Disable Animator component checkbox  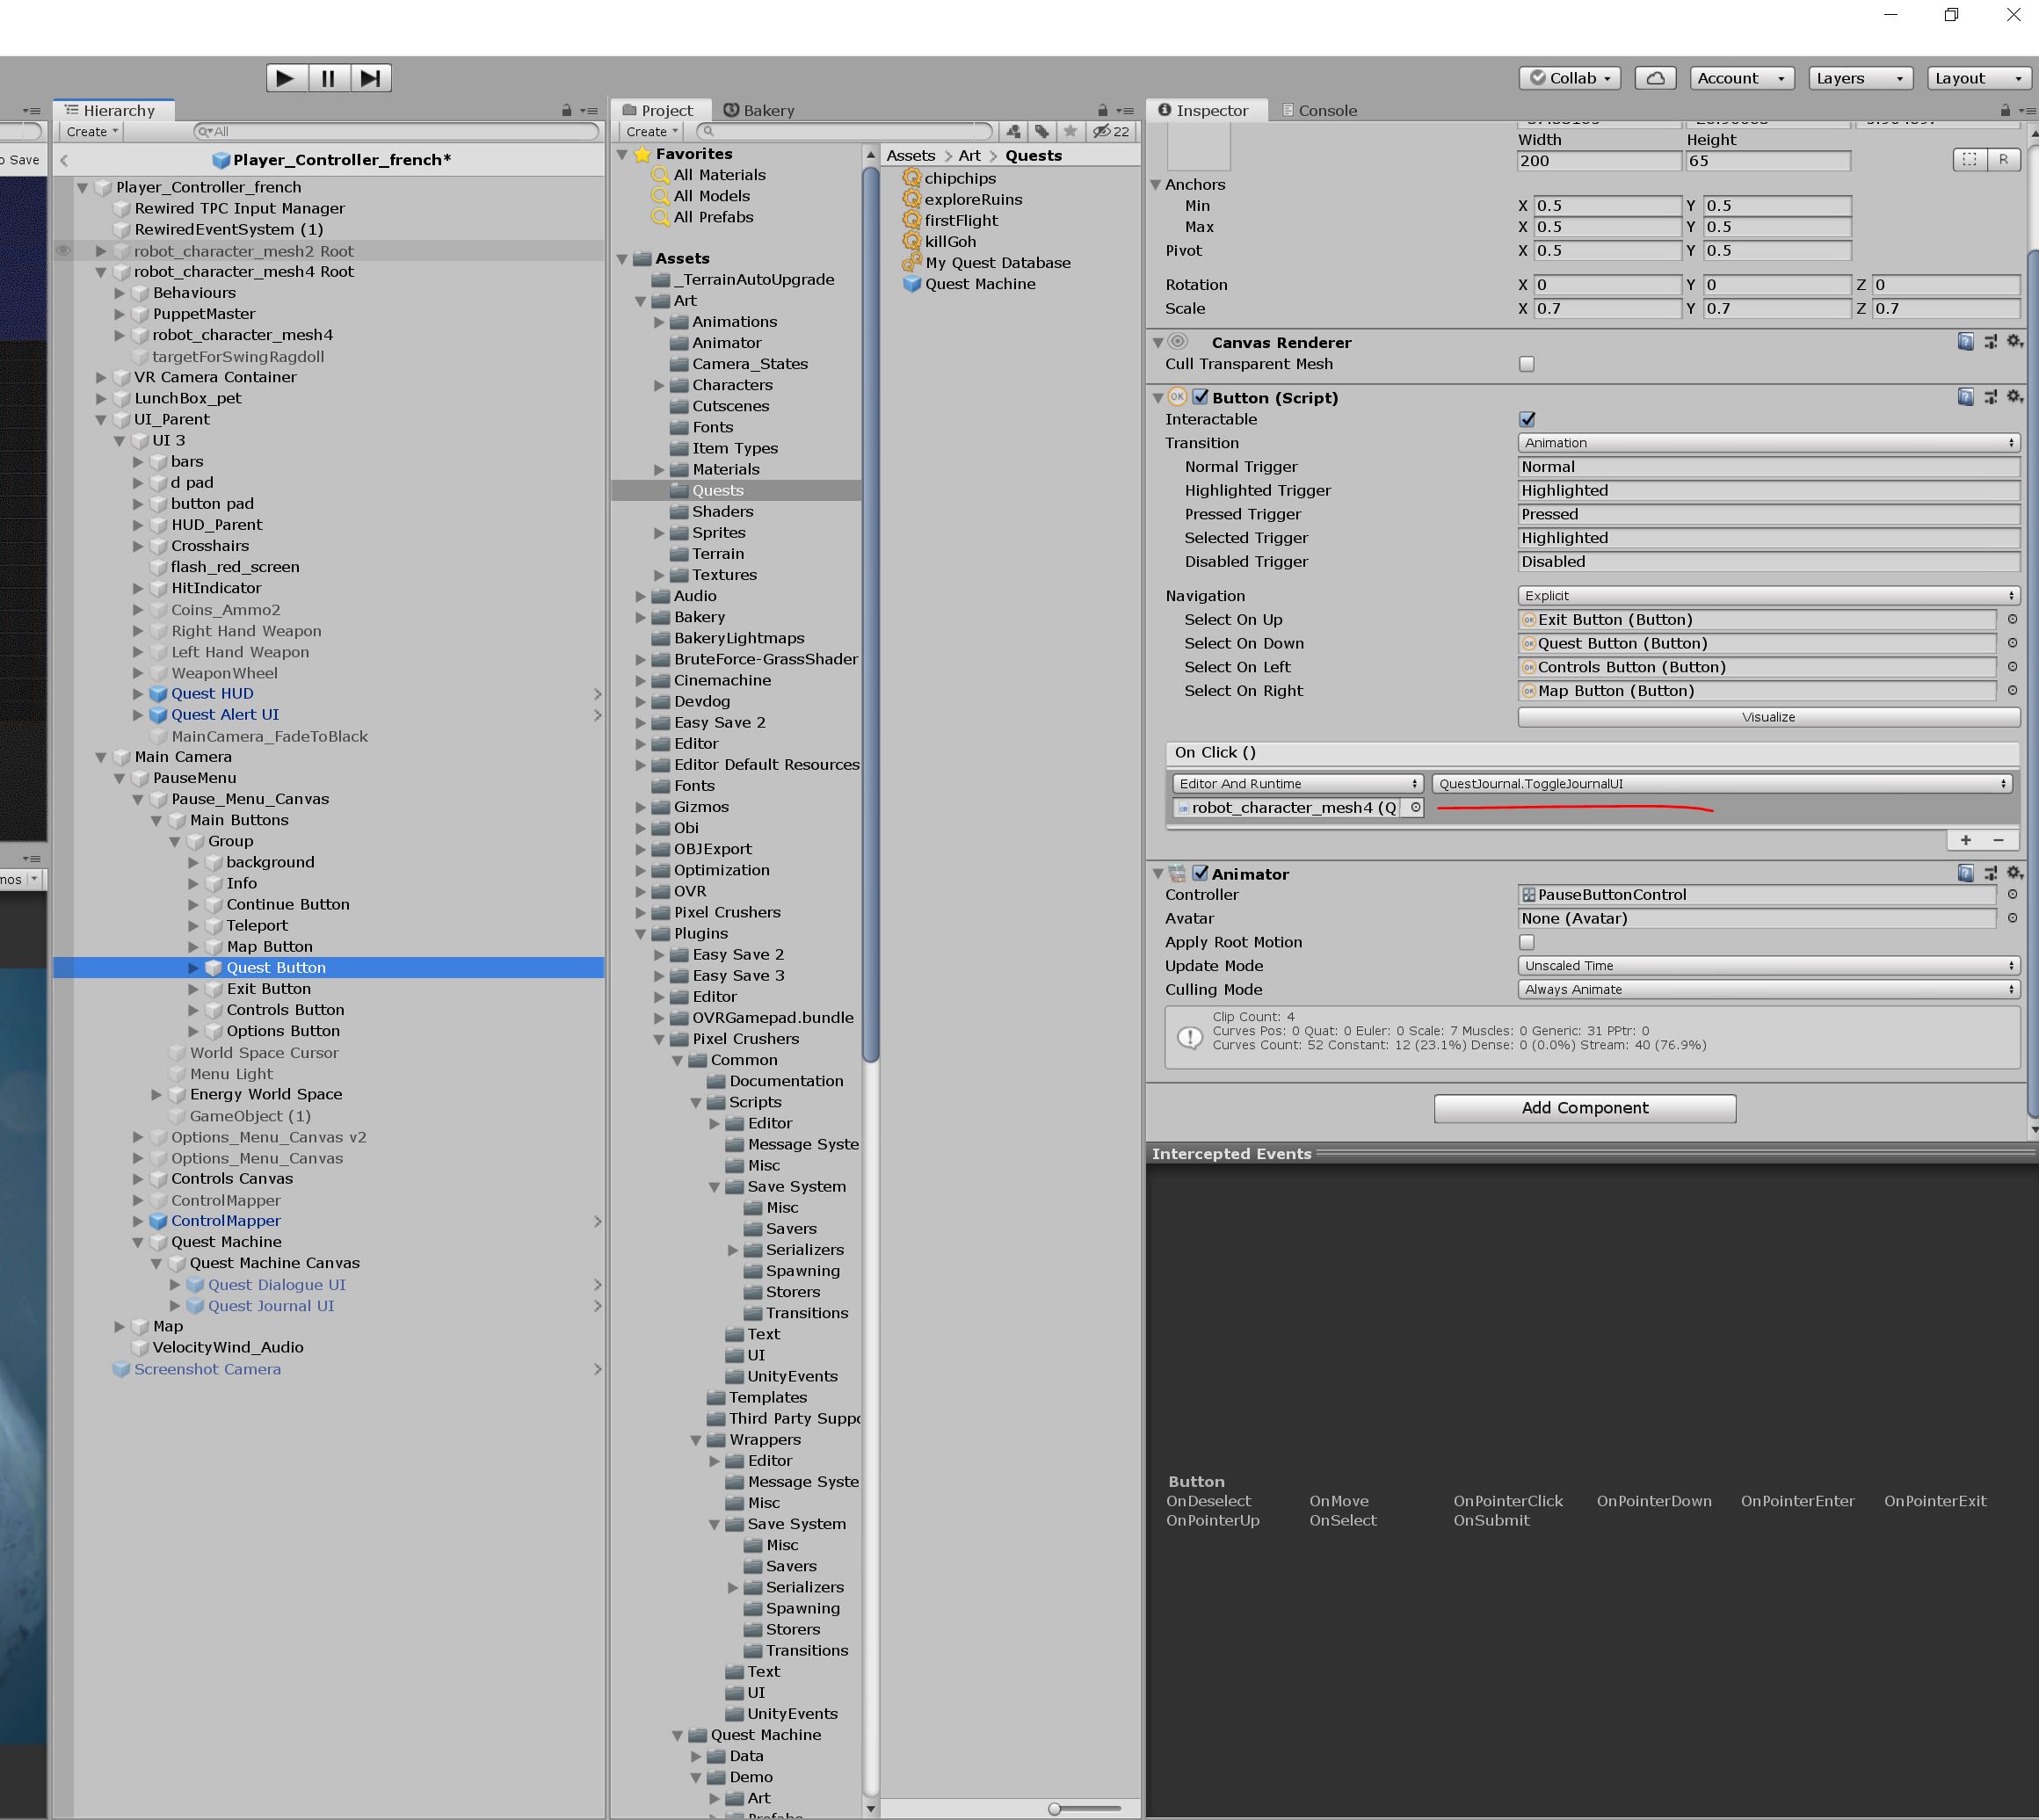point(1200,873)
